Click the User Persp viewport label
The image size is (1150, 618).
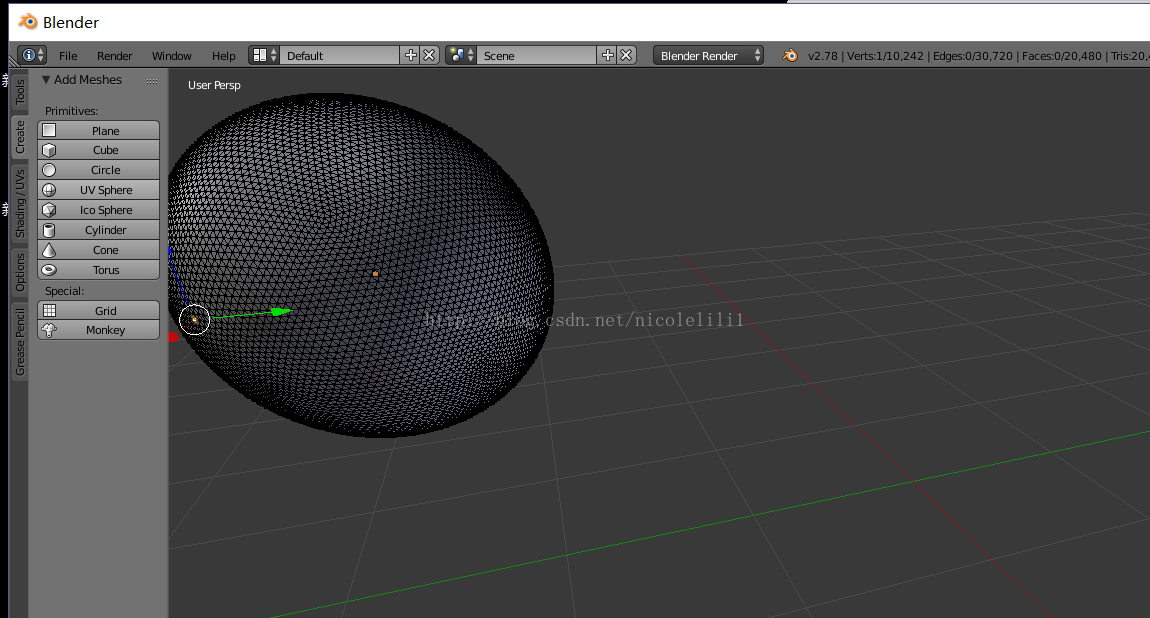pyautogui.click(x=214, y=85)
